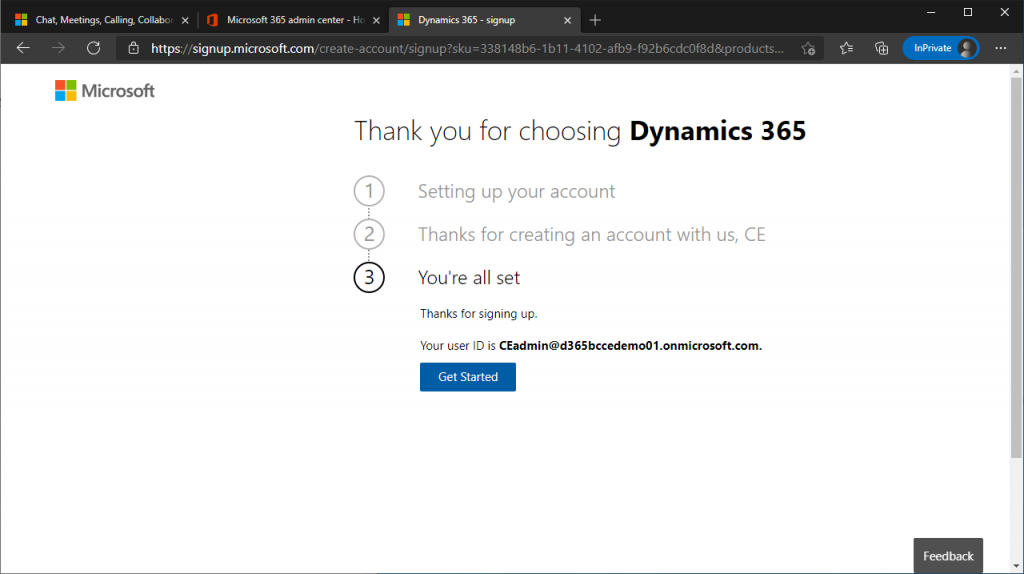Viewport: 1024px width, 574px height.
Task: Click the browser Back arrow
Action: pos(23,48)
